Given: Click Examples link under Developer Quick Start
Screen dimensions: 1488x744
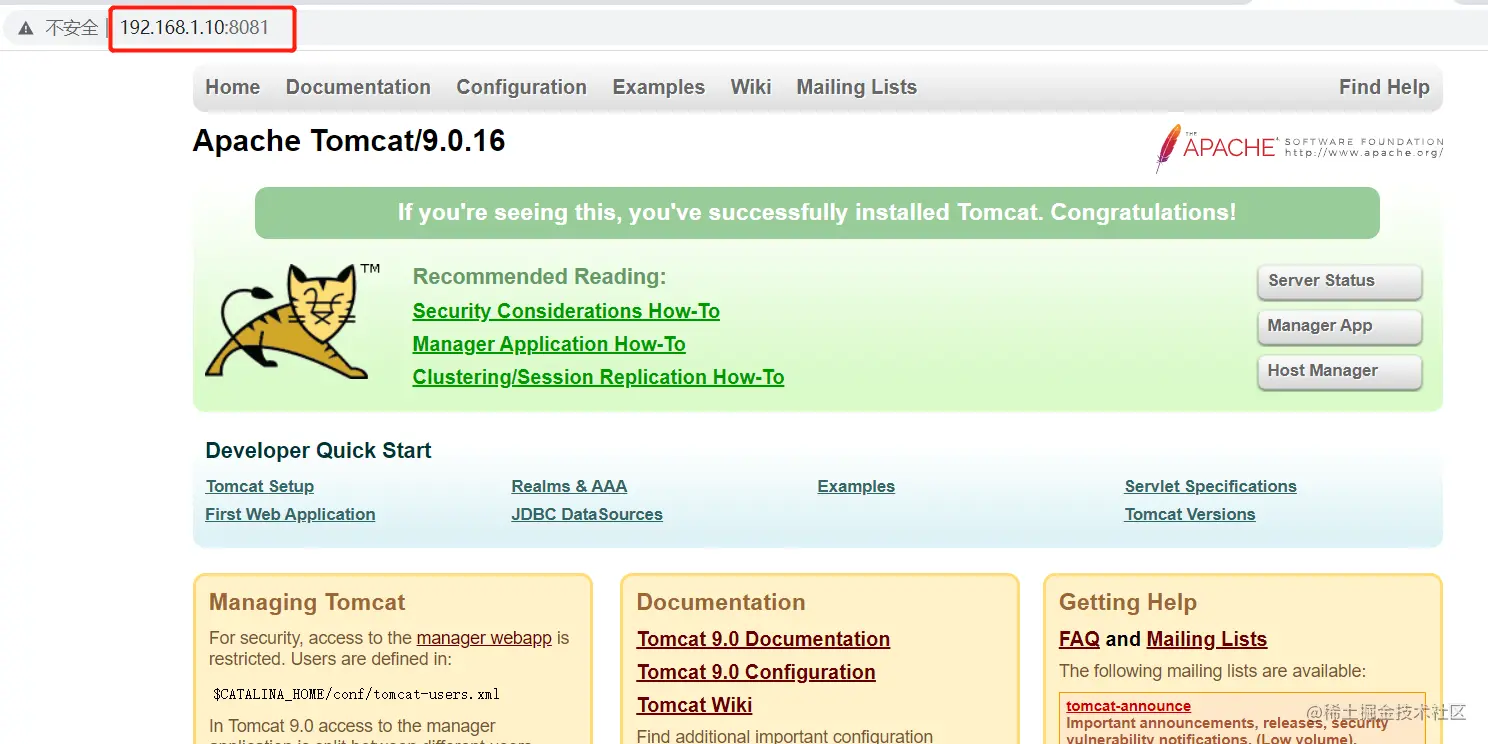Looking at the screenshot, I should pyautogui.click(x=856, y=486).
